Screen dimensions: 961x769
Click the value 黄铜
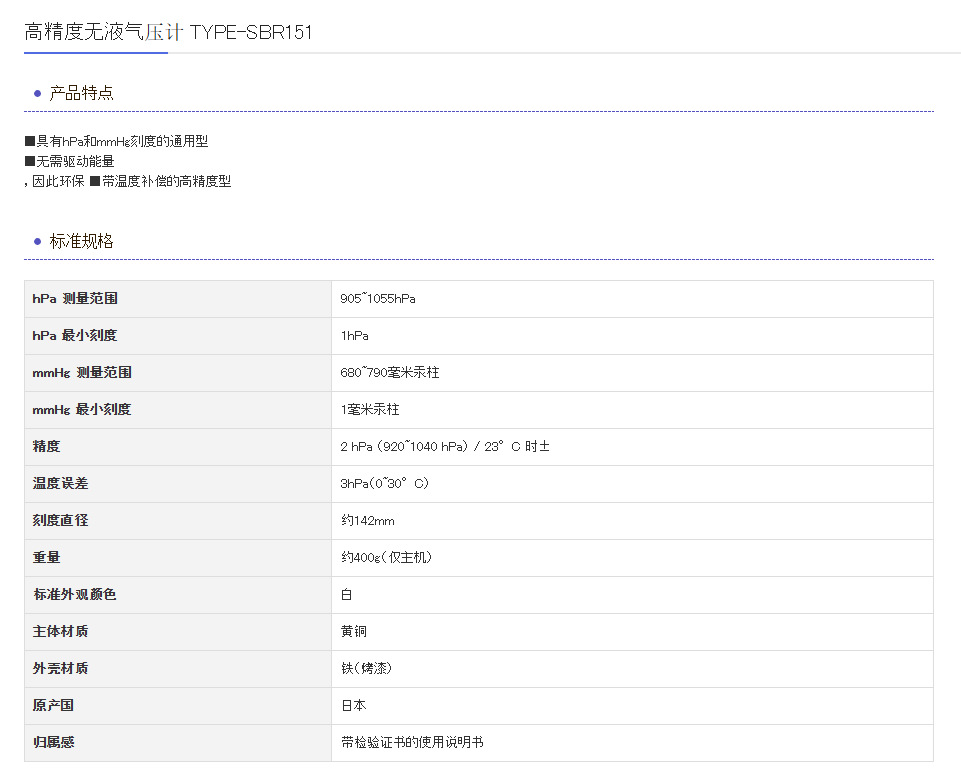point(354,631)
